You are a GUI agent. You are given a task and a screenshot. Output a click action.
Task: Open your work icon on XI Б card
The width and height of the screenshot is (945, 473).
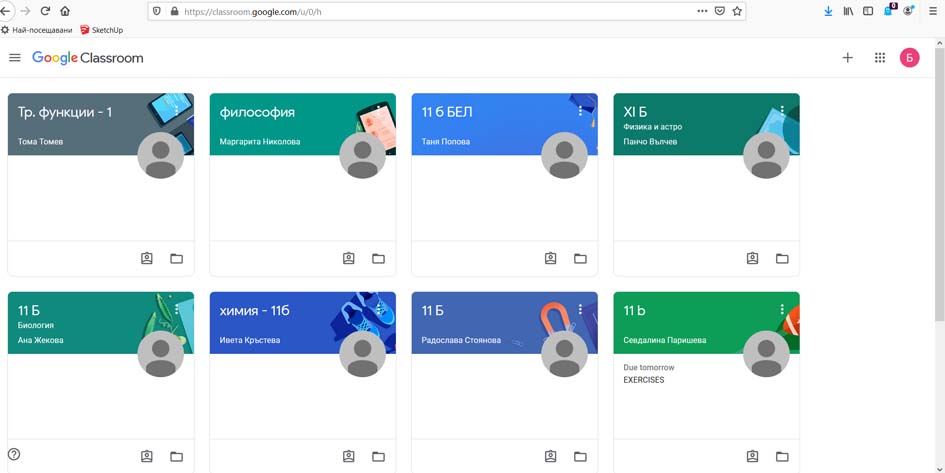tap(752, 259)
